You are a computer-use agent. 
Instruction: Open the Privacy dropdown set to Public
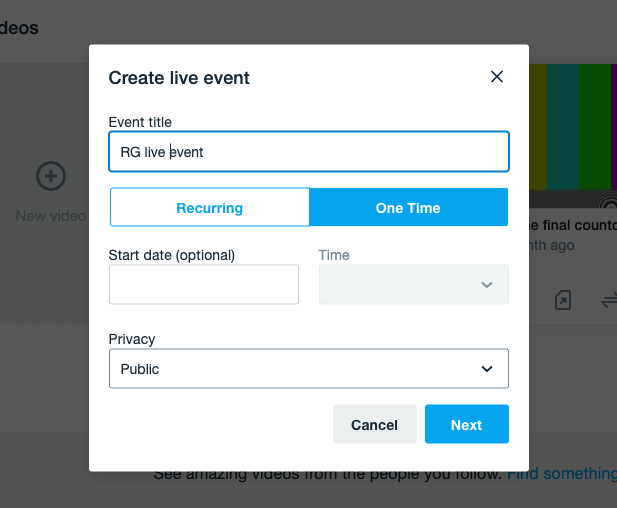(x=308, y=369)
